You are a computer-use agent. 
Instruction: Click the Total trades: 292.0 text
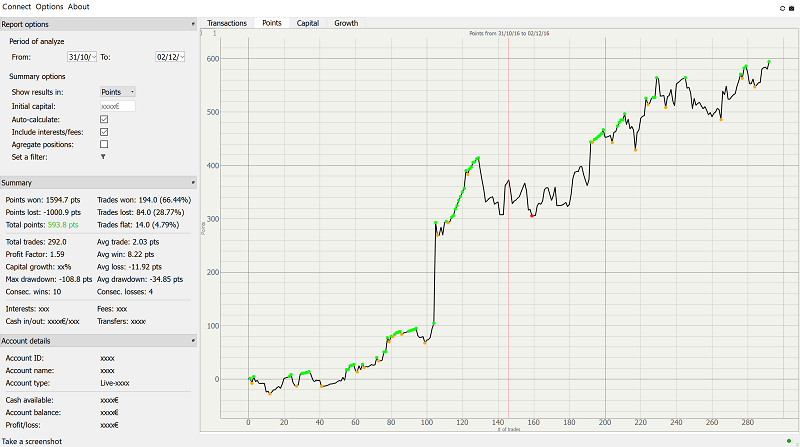36,242
